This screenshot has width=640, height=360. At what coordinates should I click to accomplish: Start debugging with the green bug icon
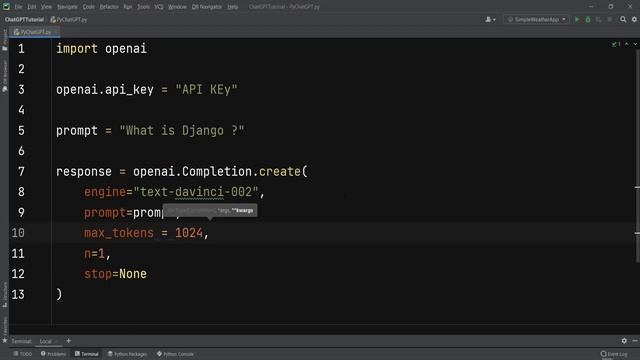pyautogui.click(x=588, y=19)
